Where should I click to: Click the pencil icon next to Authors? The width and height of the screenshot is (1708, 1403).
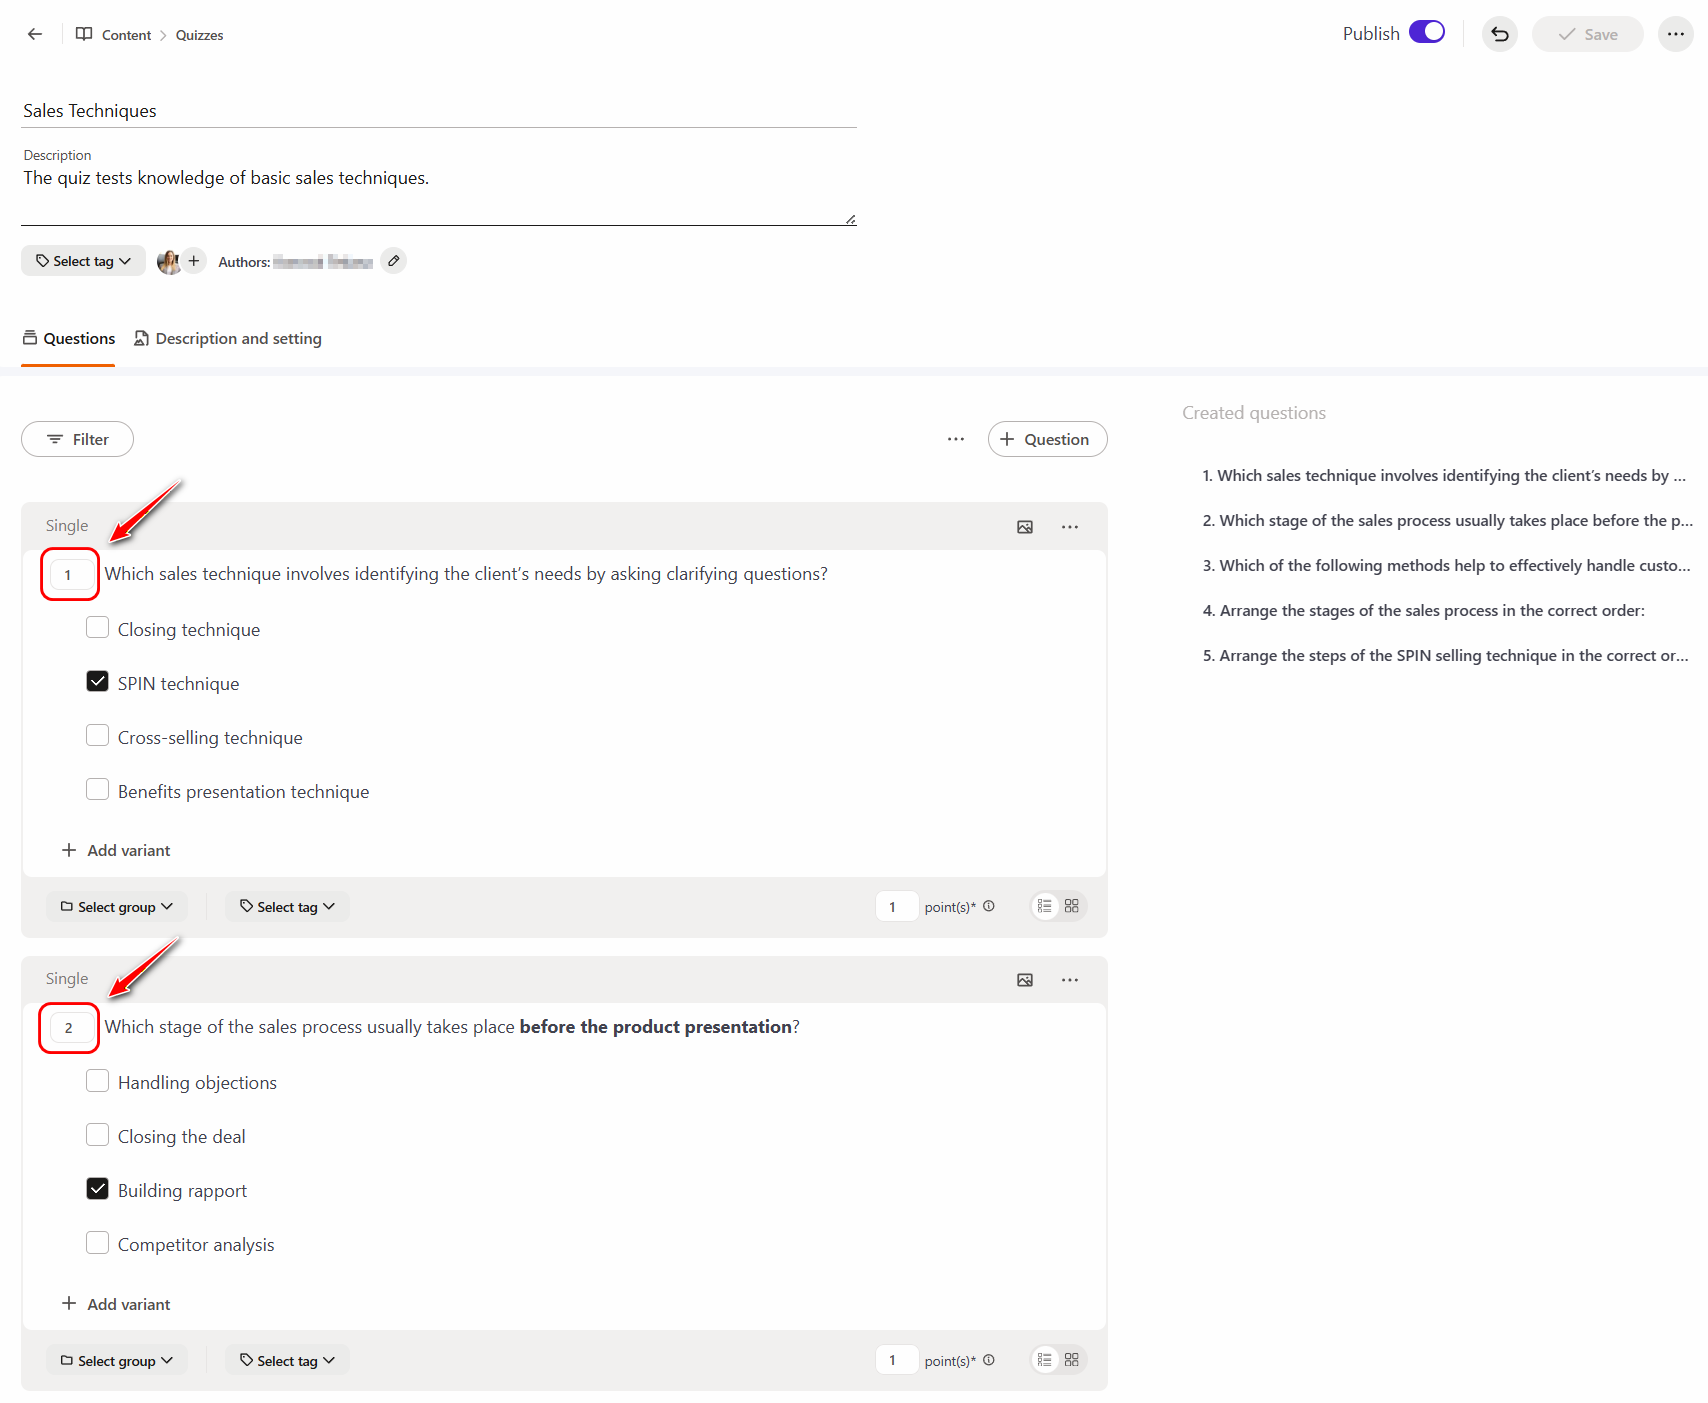click(x=394, y=261)
